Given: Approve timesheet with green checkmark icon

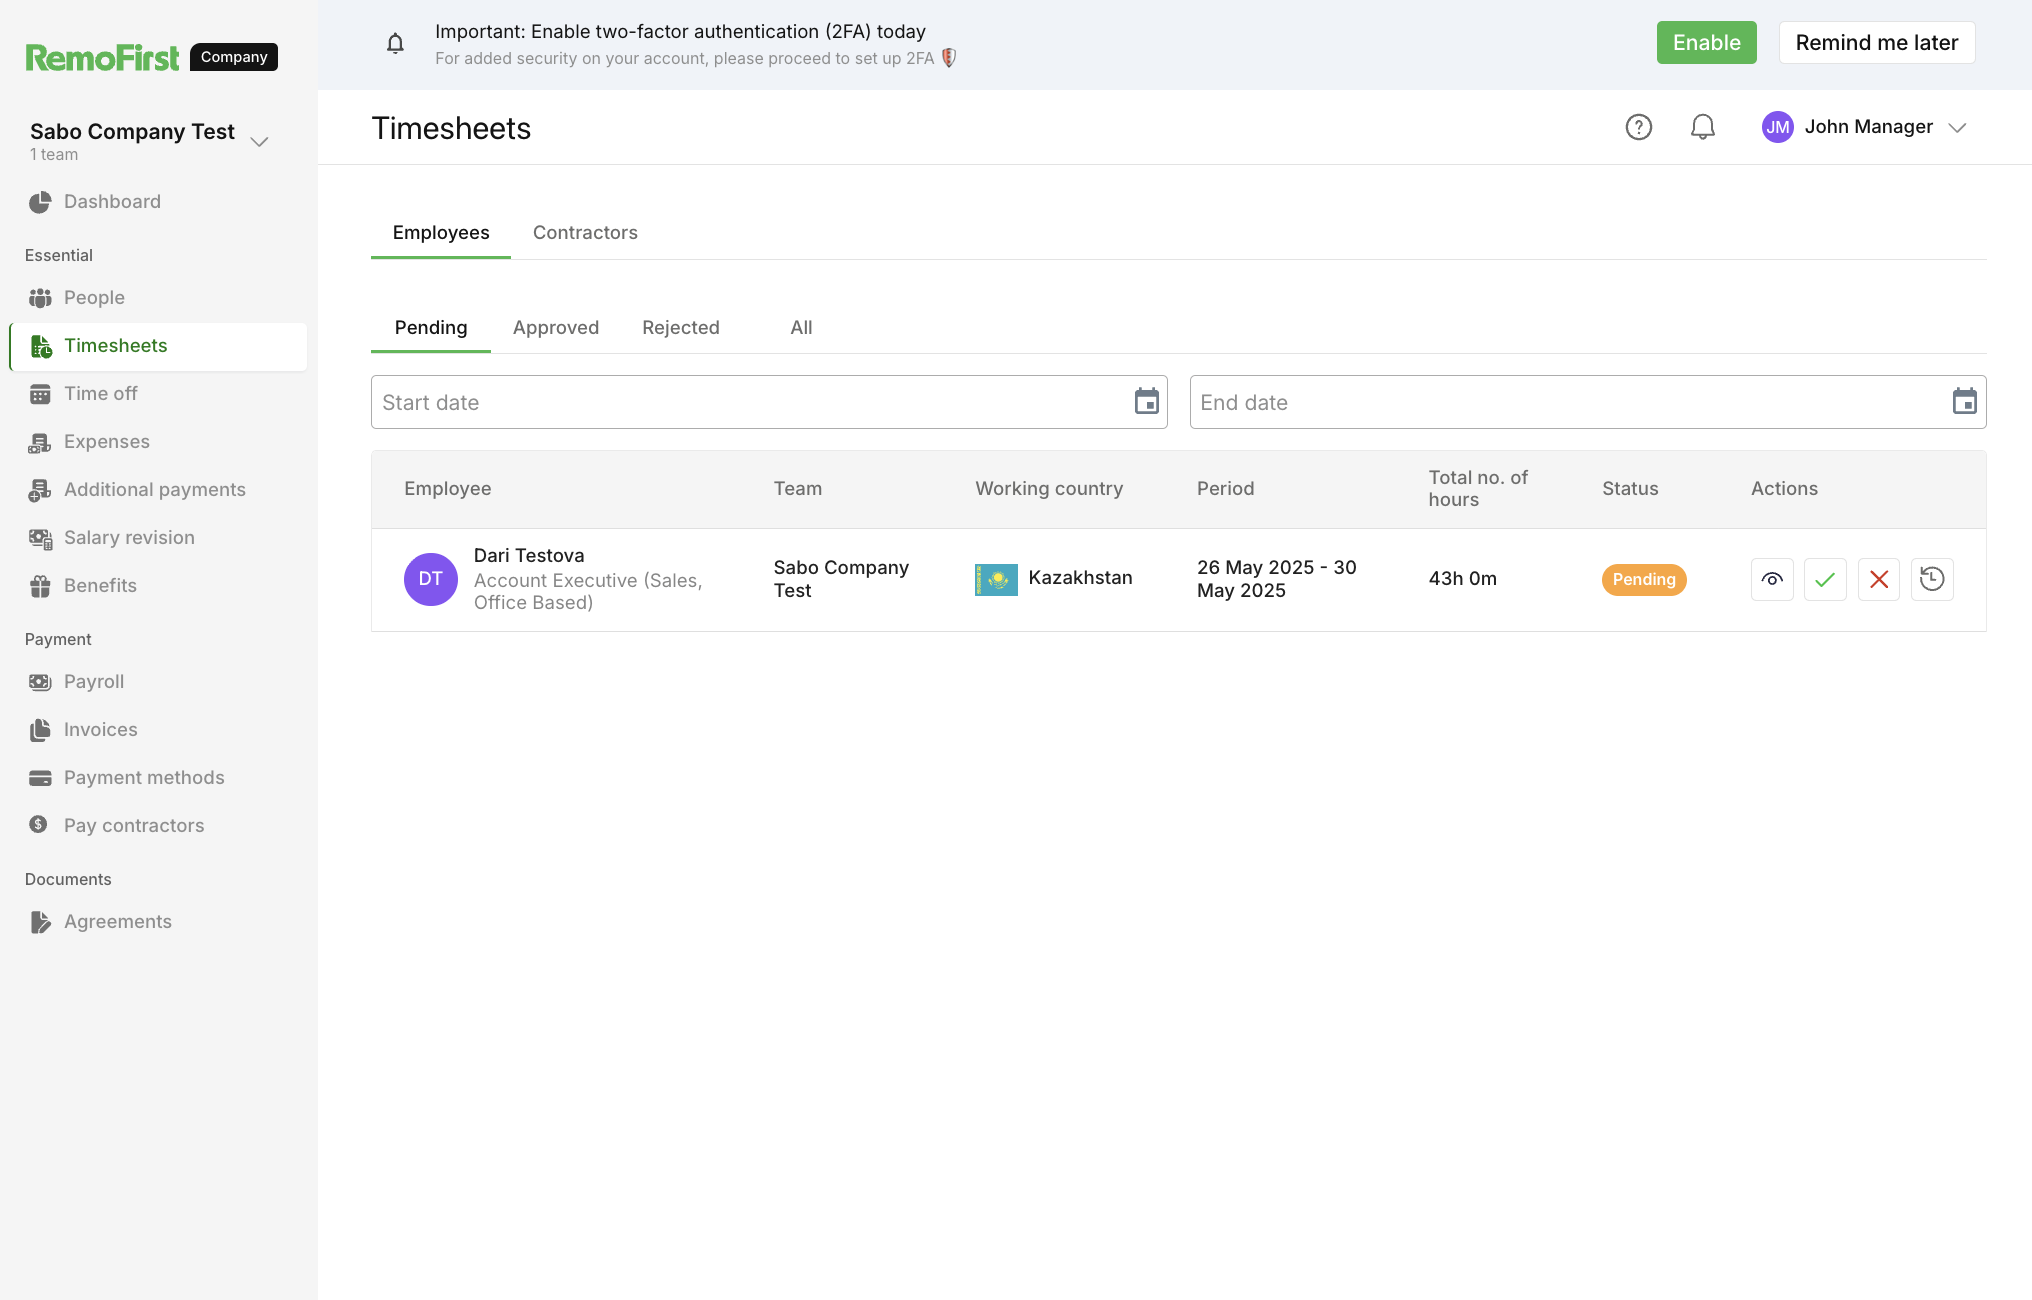Looking at the screenshot, I should click(1825, 579).
